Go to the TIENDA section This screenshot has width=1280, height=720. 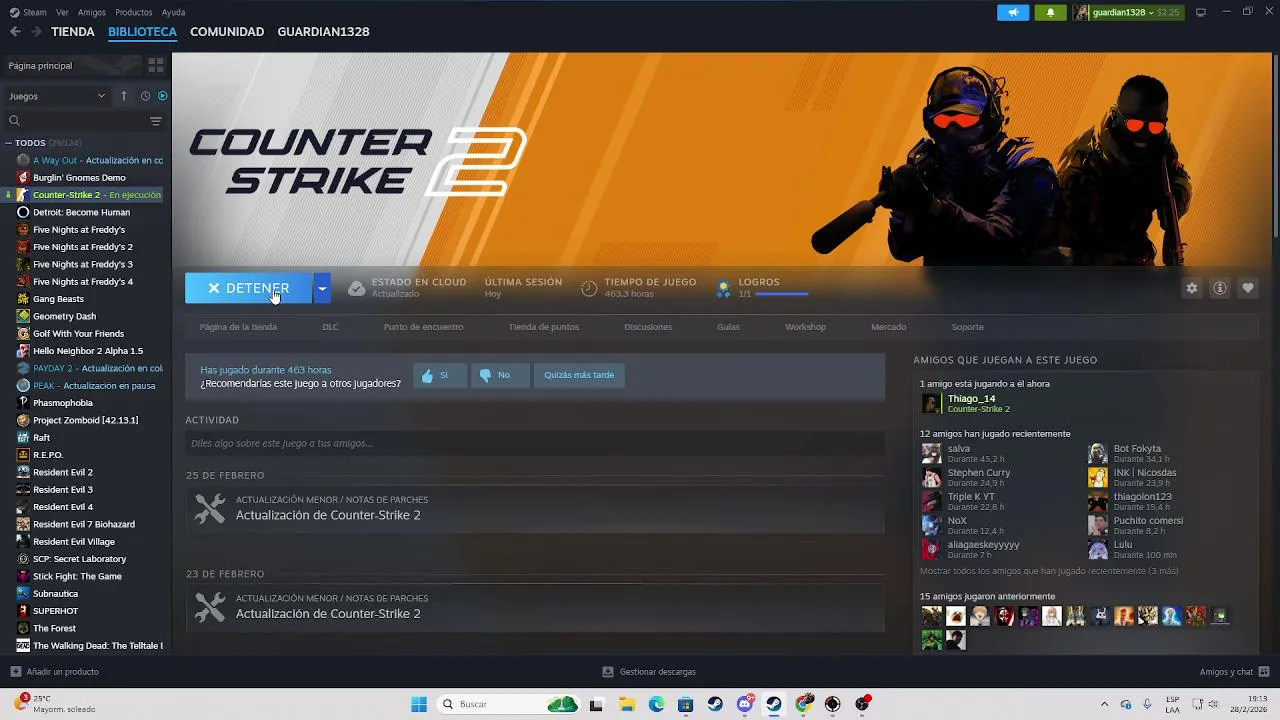[x=73, y=32]
